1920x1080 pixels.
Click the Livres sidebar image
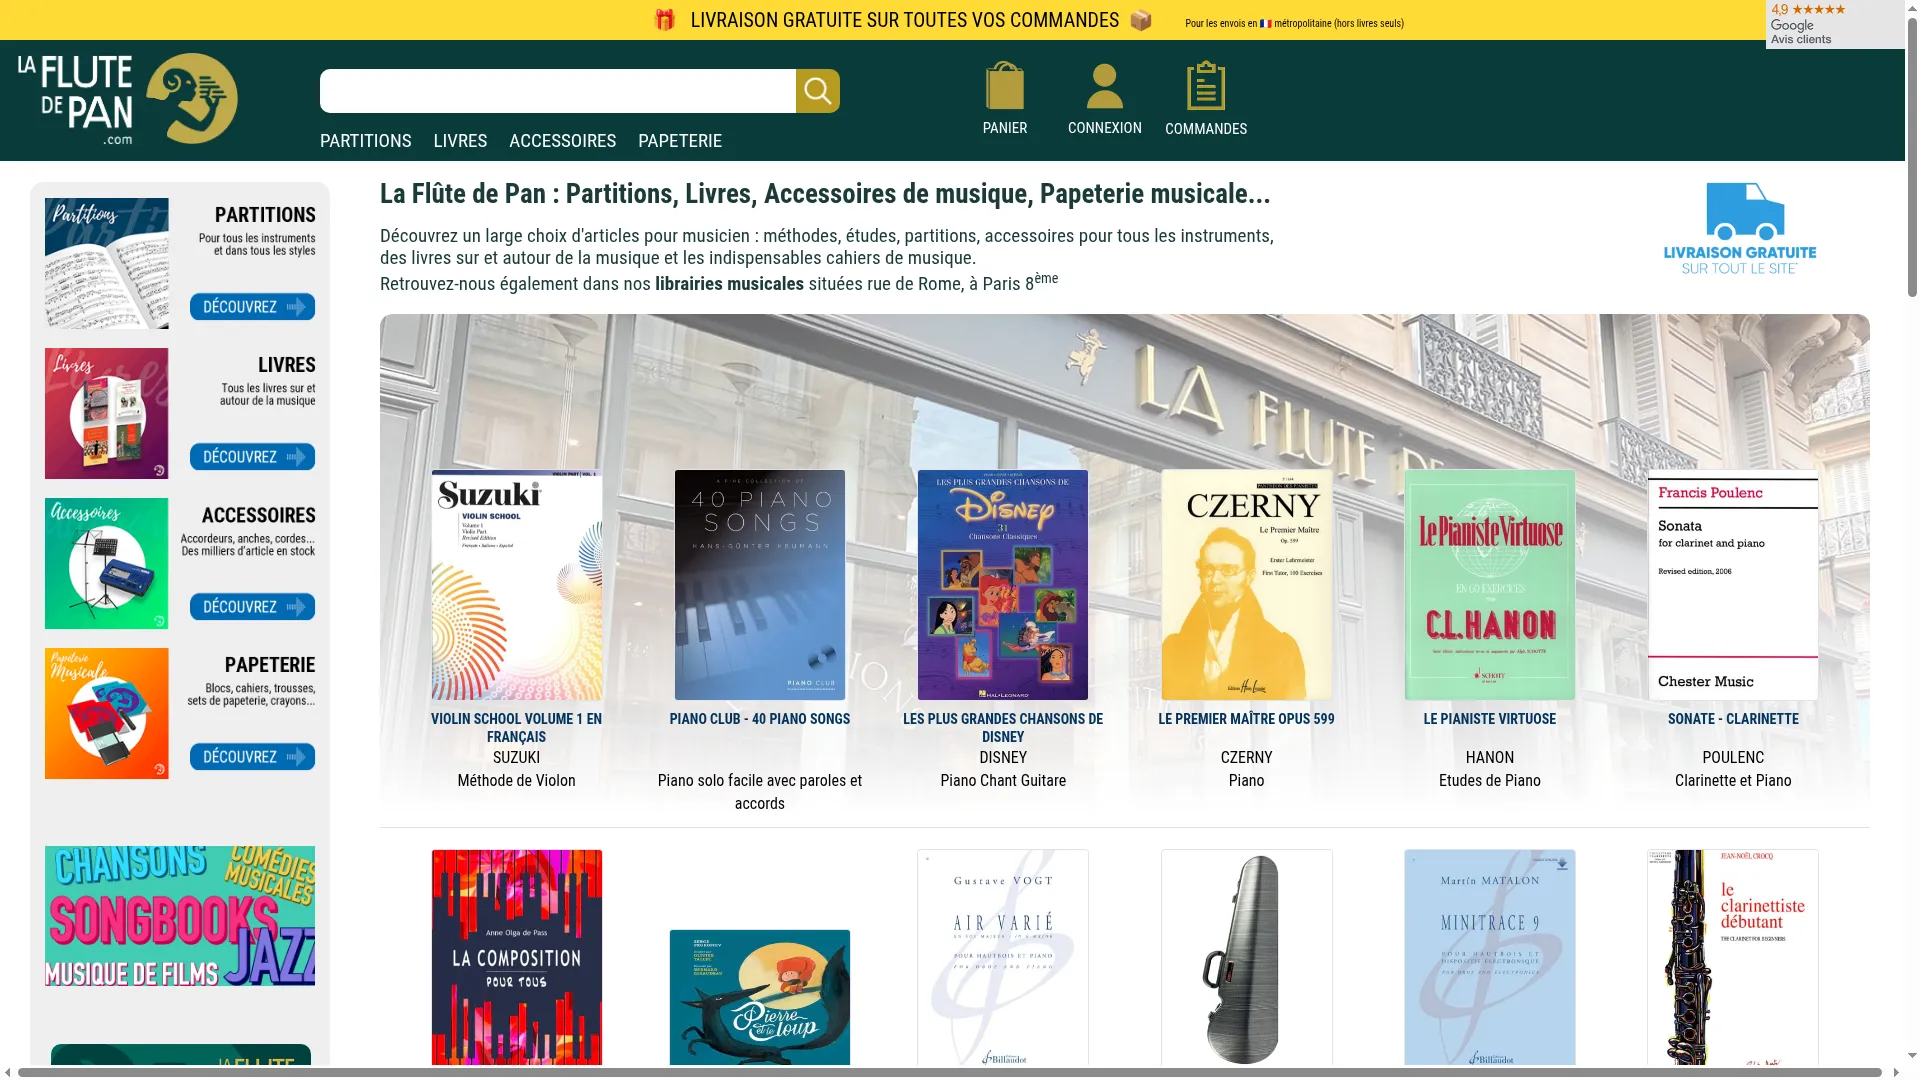[x=107, y=413]
